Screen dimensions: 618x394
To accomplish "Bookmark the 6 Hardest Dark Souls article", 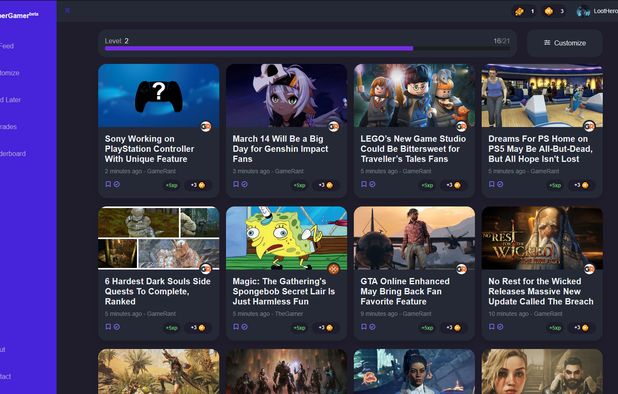I will (108, 327).
